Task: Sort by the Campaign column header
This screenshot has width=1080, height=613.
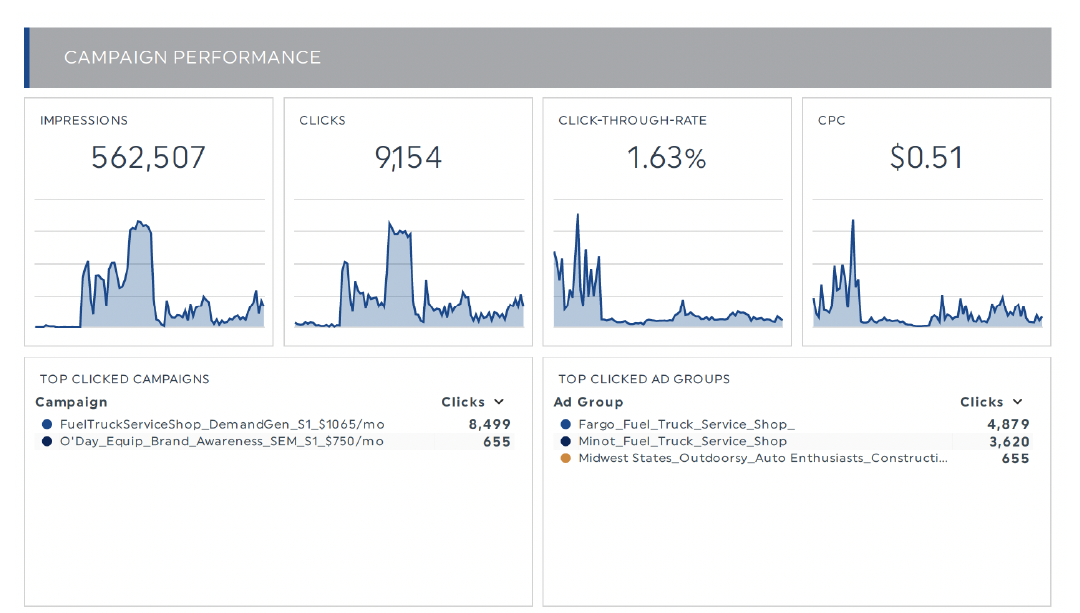Action: pos(71,402)
